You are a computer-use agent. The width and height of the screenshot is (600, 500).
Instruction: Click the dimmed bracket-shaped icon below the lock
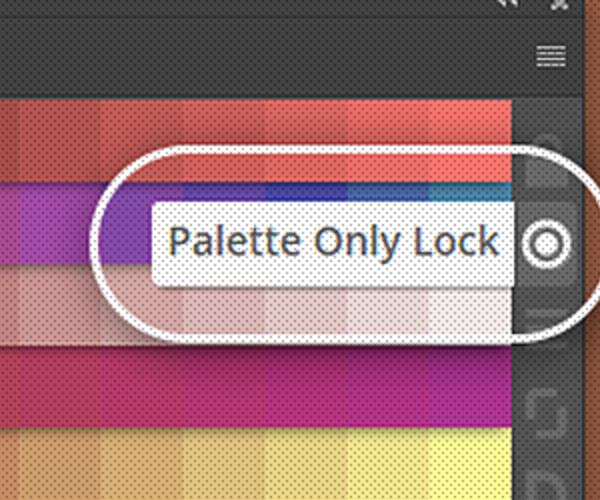pos(546,413)
